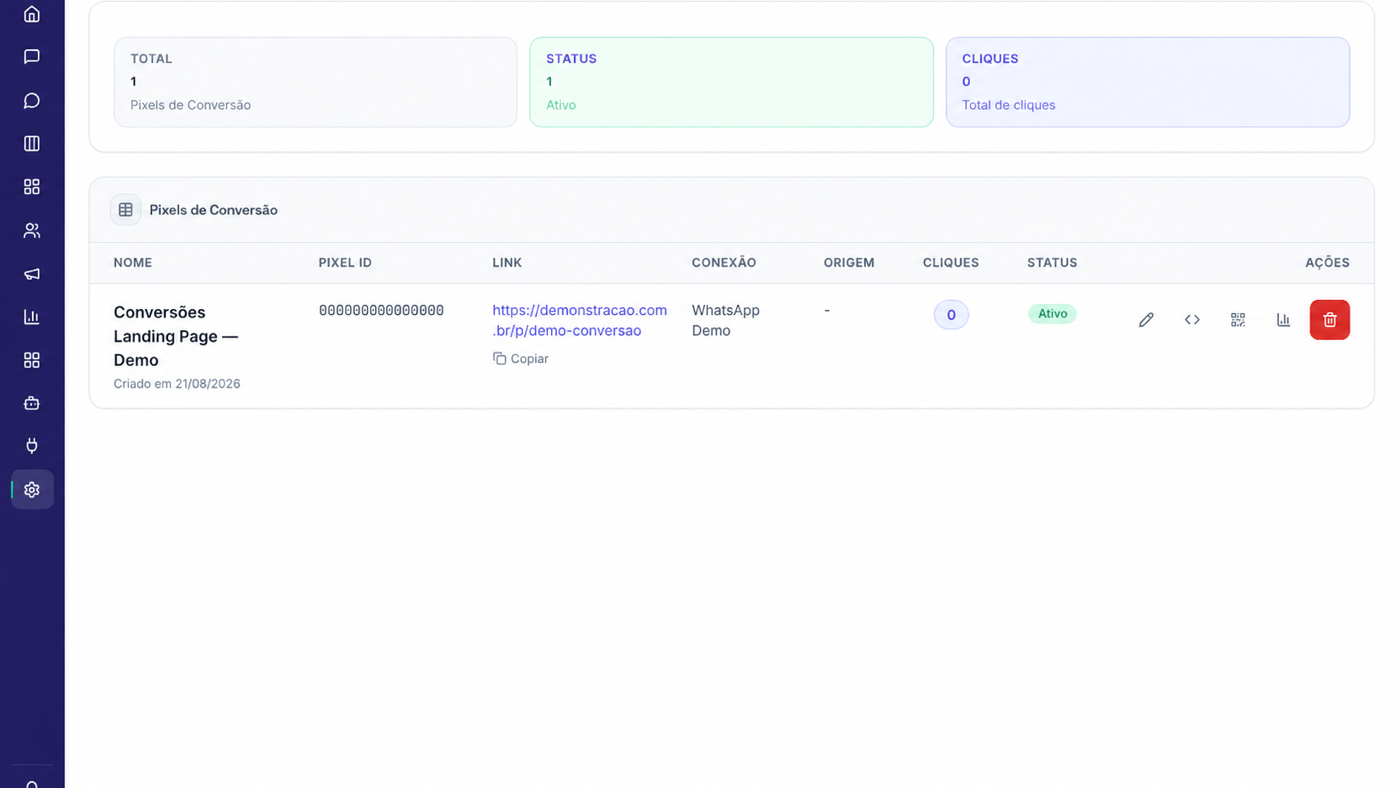Show embed code for the Demo pixel
The image size is (1400, 788).
pyautogui.click(x=1192, y=320)
